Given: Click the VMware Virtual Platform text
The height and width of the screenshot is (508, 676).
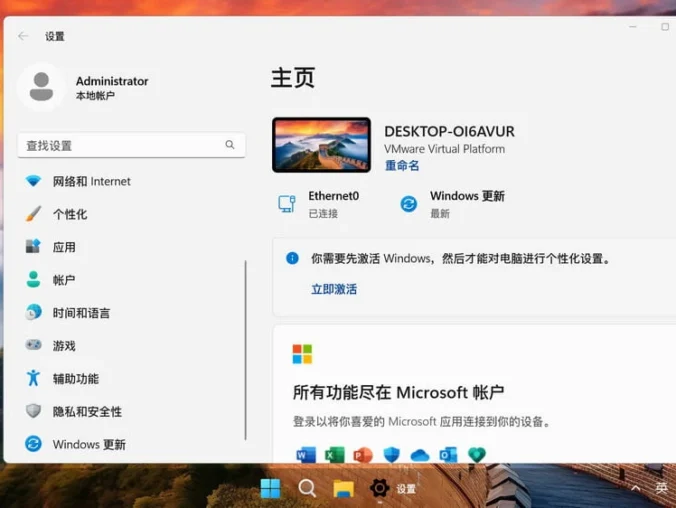Looking at the screenshot, I should click(444, 149).
